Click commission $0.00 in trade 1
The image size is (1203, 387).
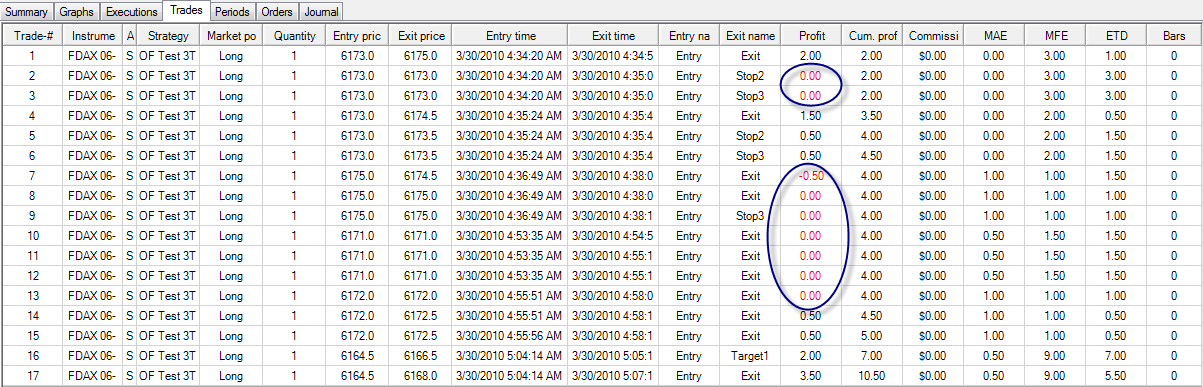coord(932,56)
